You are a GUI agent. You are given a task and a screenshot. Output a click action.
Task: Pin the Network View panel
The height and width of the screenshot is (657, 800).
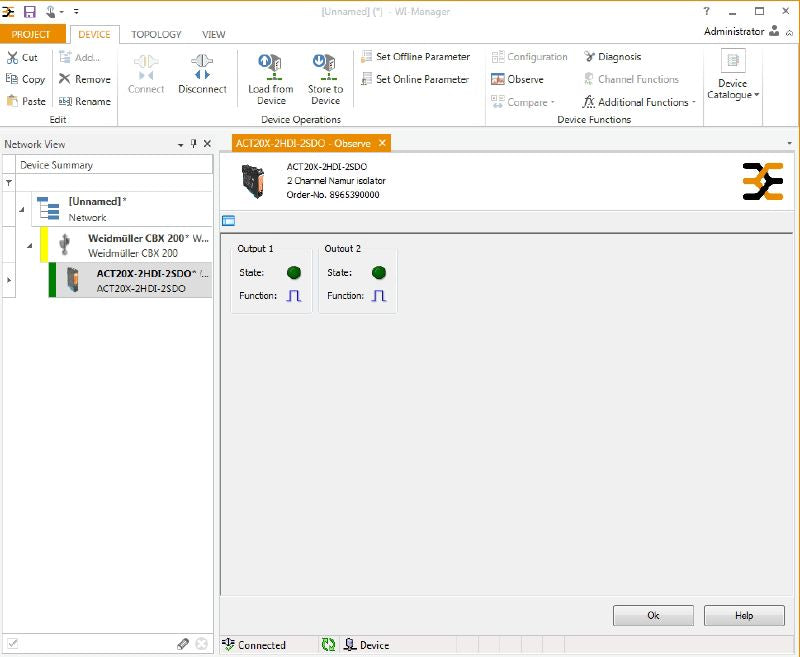(x=194, y=144)
